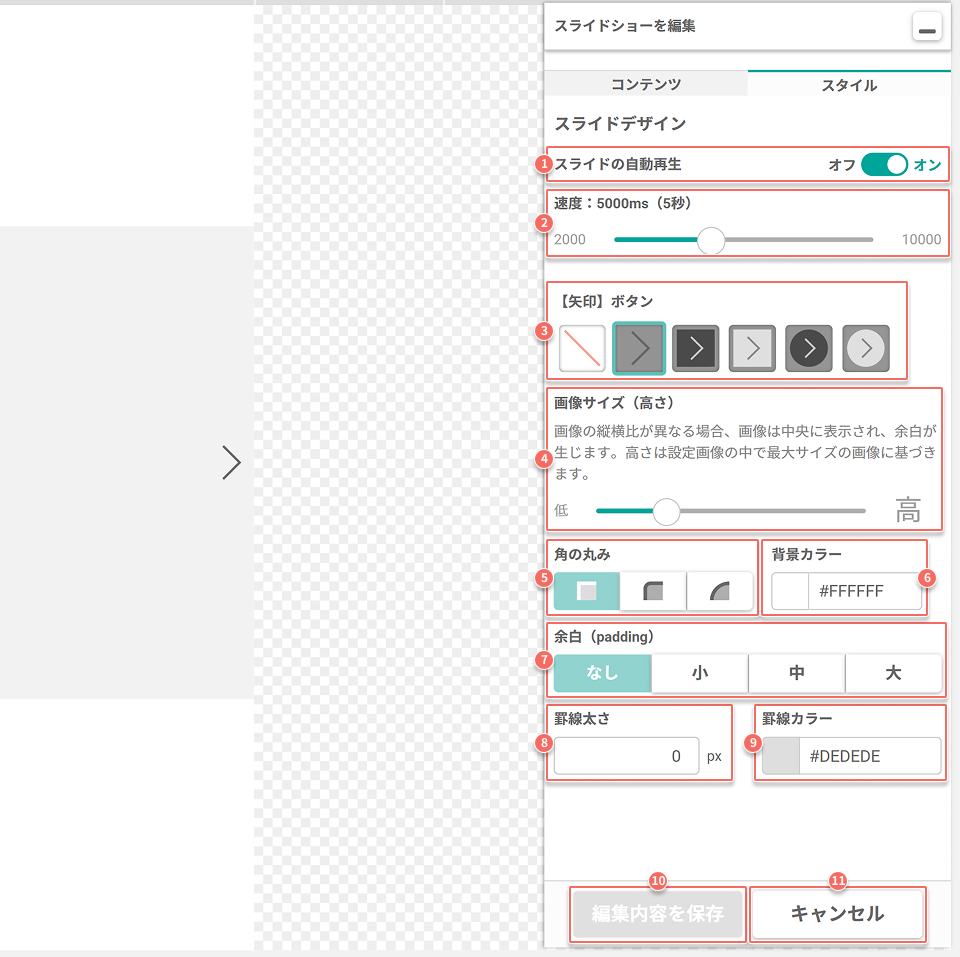Click the #DEDEDE border color field
This screenshot has height=957, width=960.
pyautogui.click(x=870, y=756)
